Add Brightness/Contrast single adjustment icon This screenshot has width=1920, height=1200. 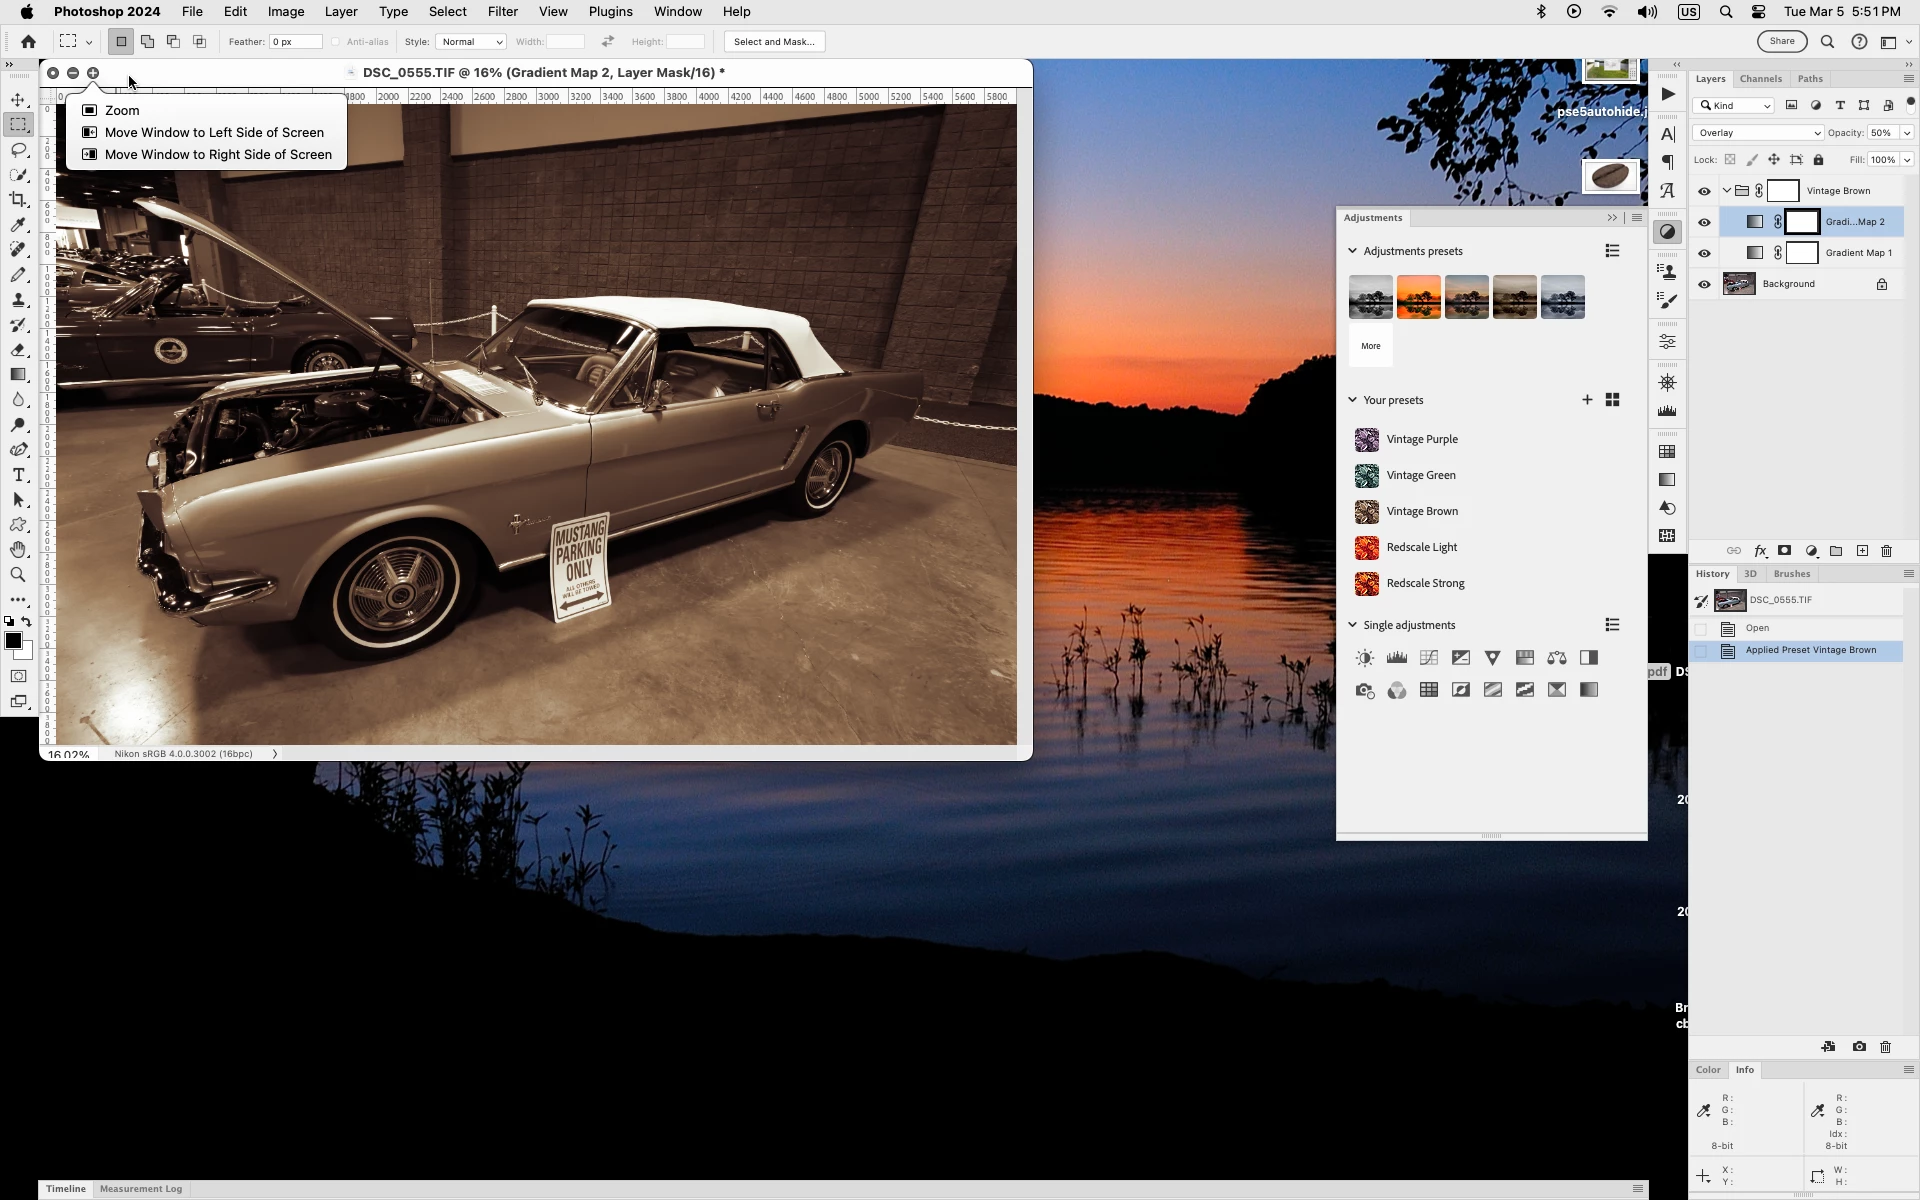[1365, 658]
